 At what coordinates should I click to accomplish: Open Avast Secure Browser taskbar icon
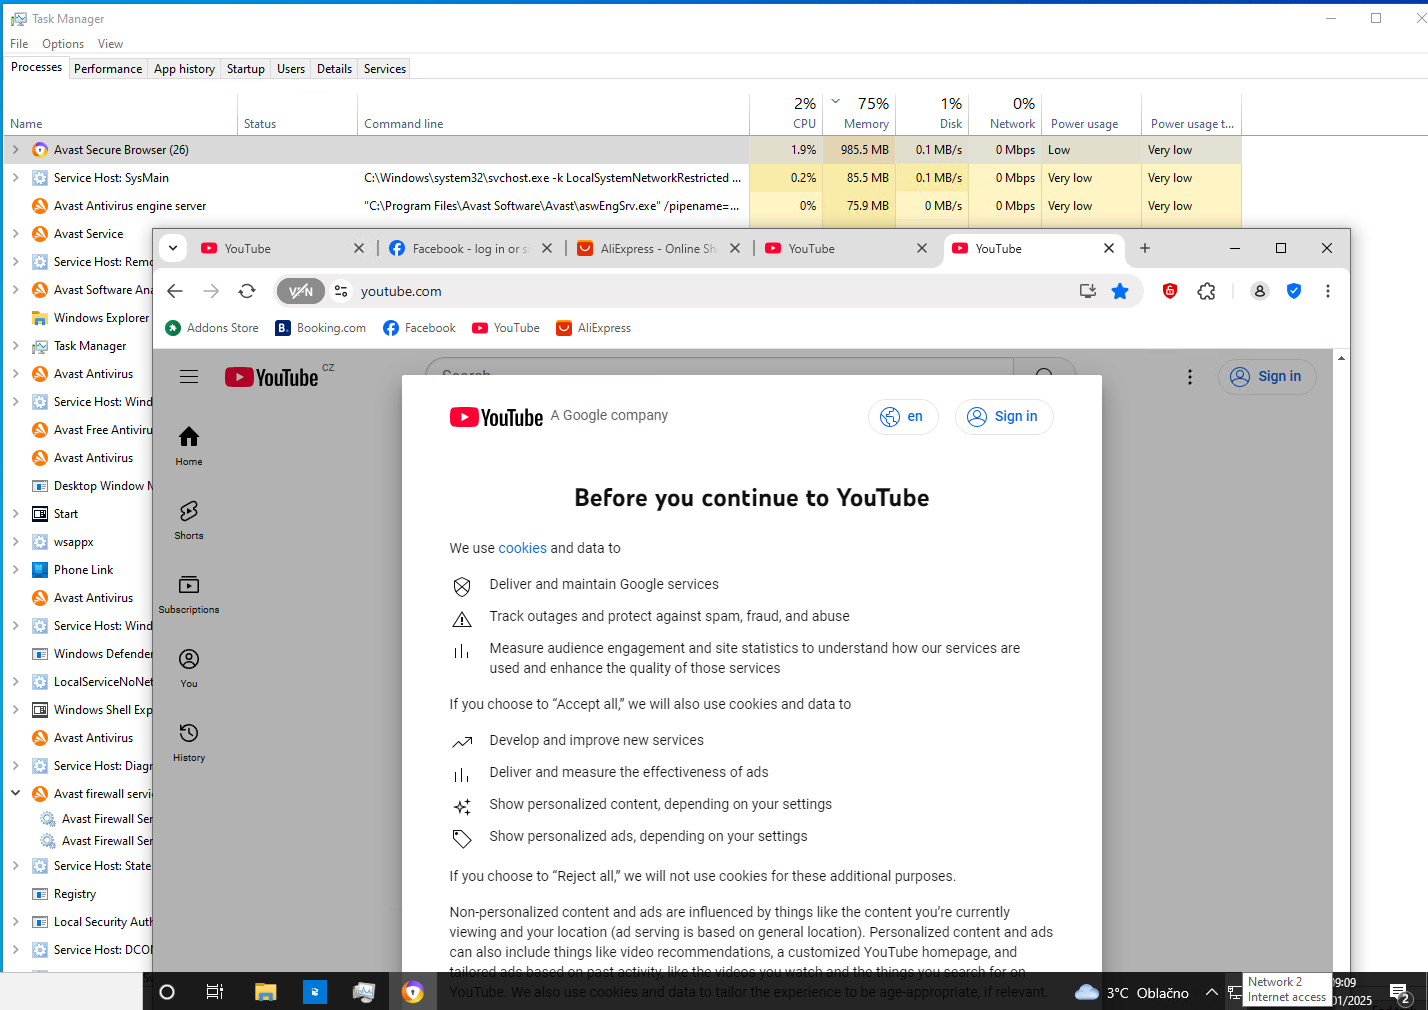(413, 992)
